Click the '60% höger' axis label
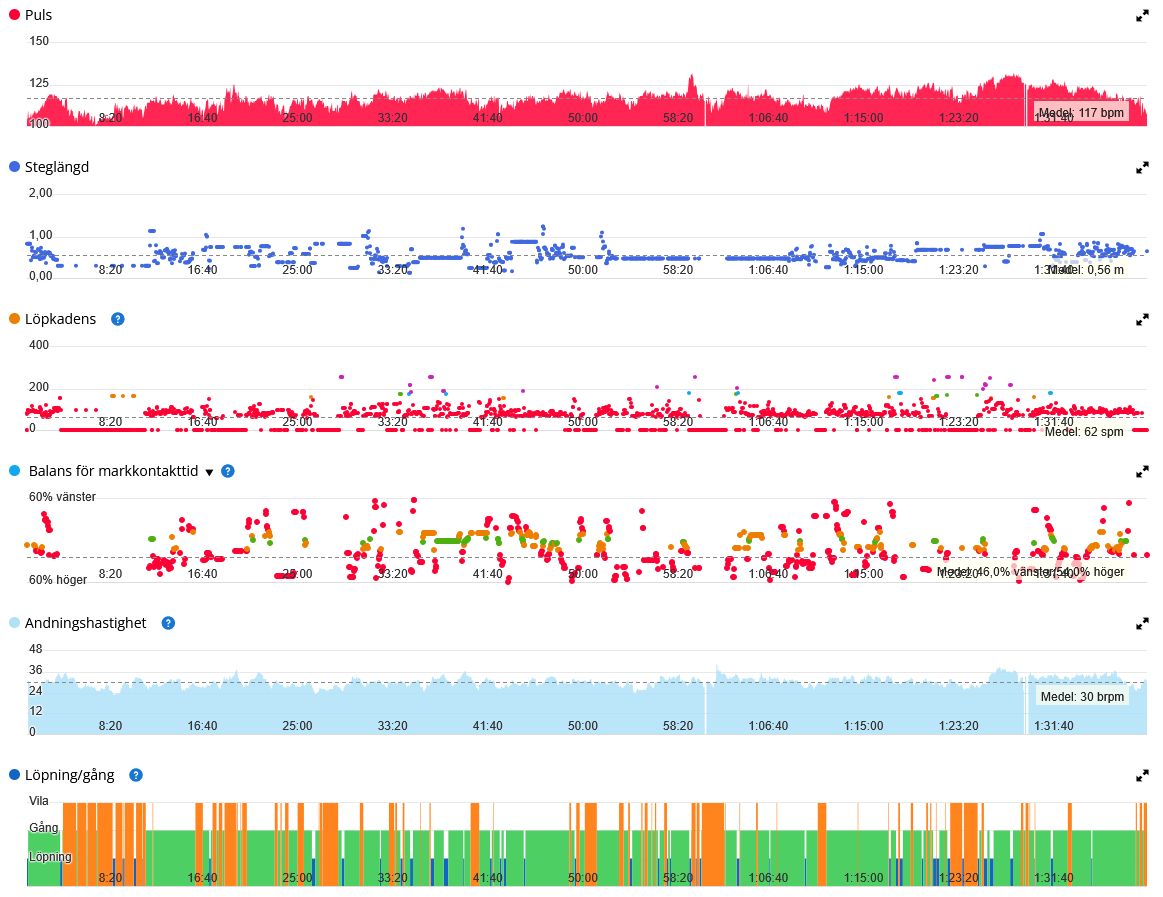 [x=58, y=580]
